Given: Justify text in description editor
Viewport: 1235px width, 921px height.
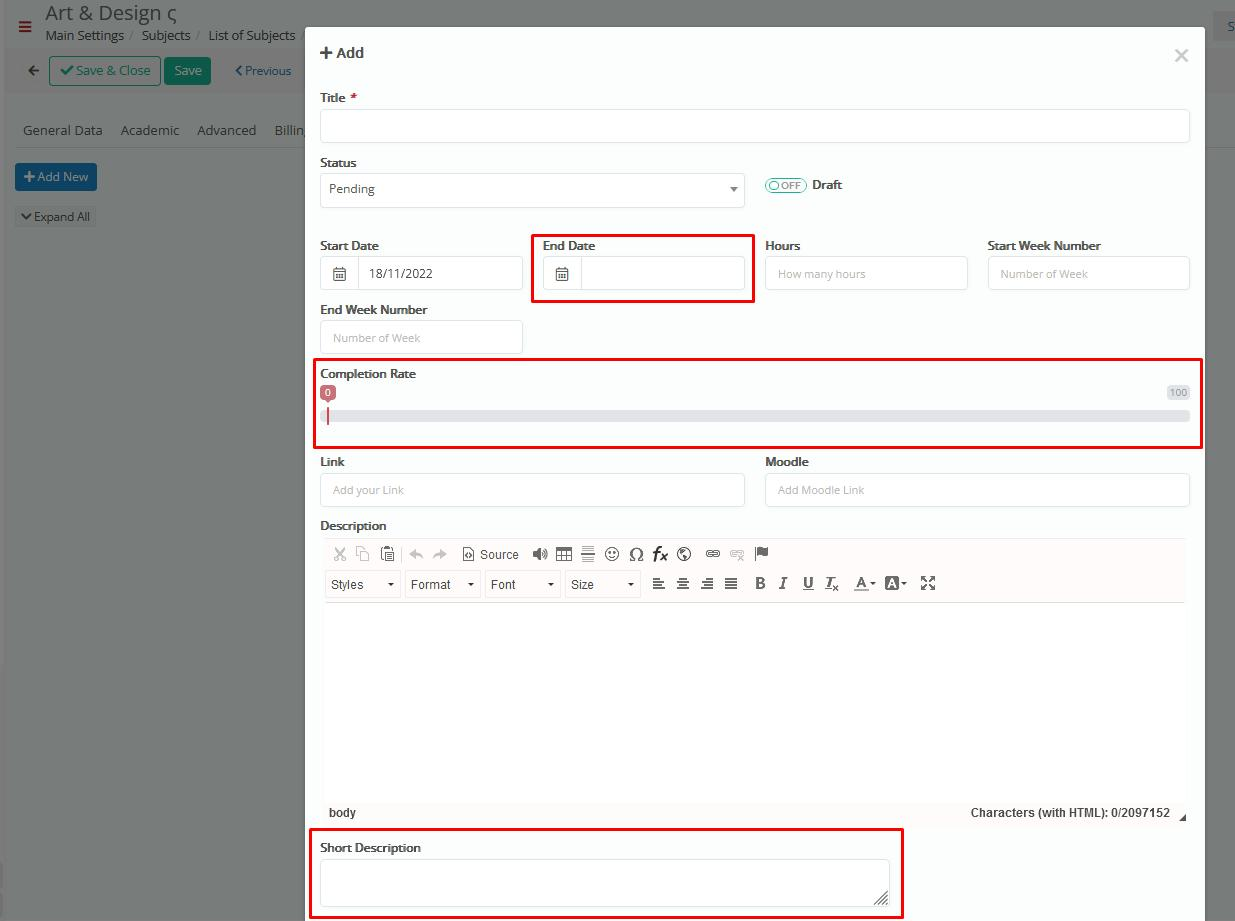Looking at the screenshot, I should (x=731, y=584).
